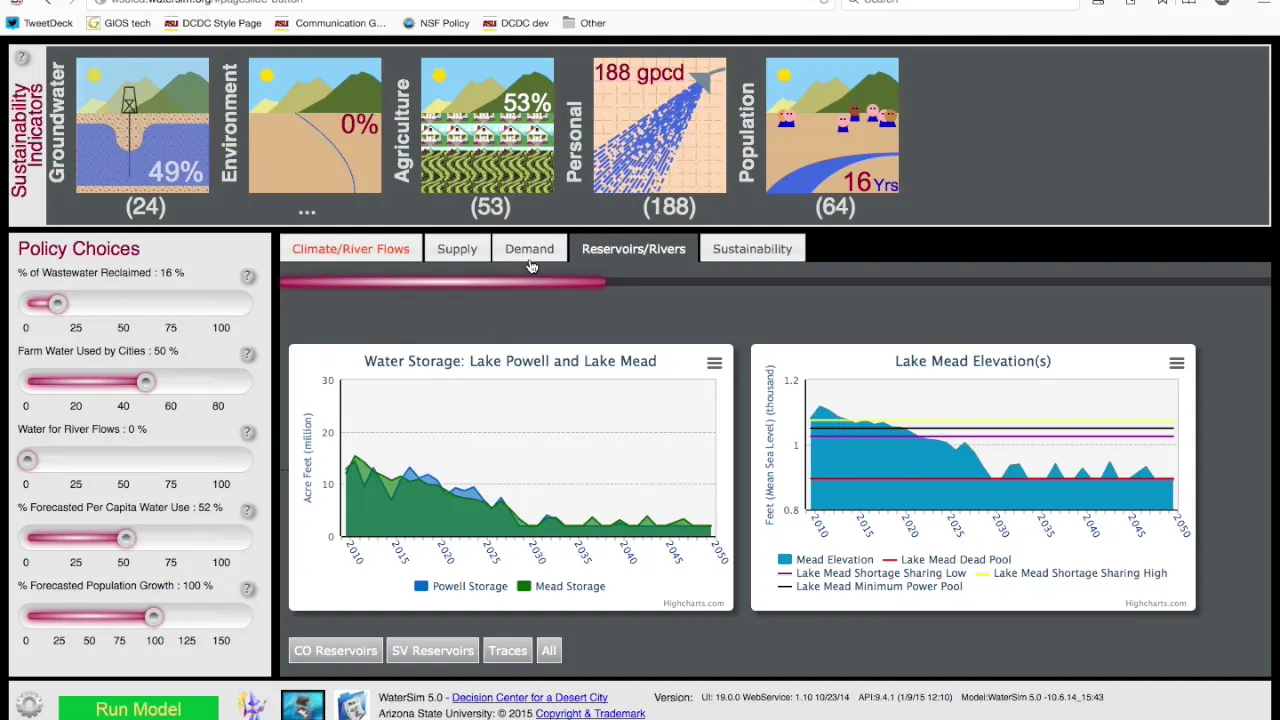The height and width of the screenshot is (720, 1280).
Task: Switch to the Sustainability tab
Action: (752, 249)
